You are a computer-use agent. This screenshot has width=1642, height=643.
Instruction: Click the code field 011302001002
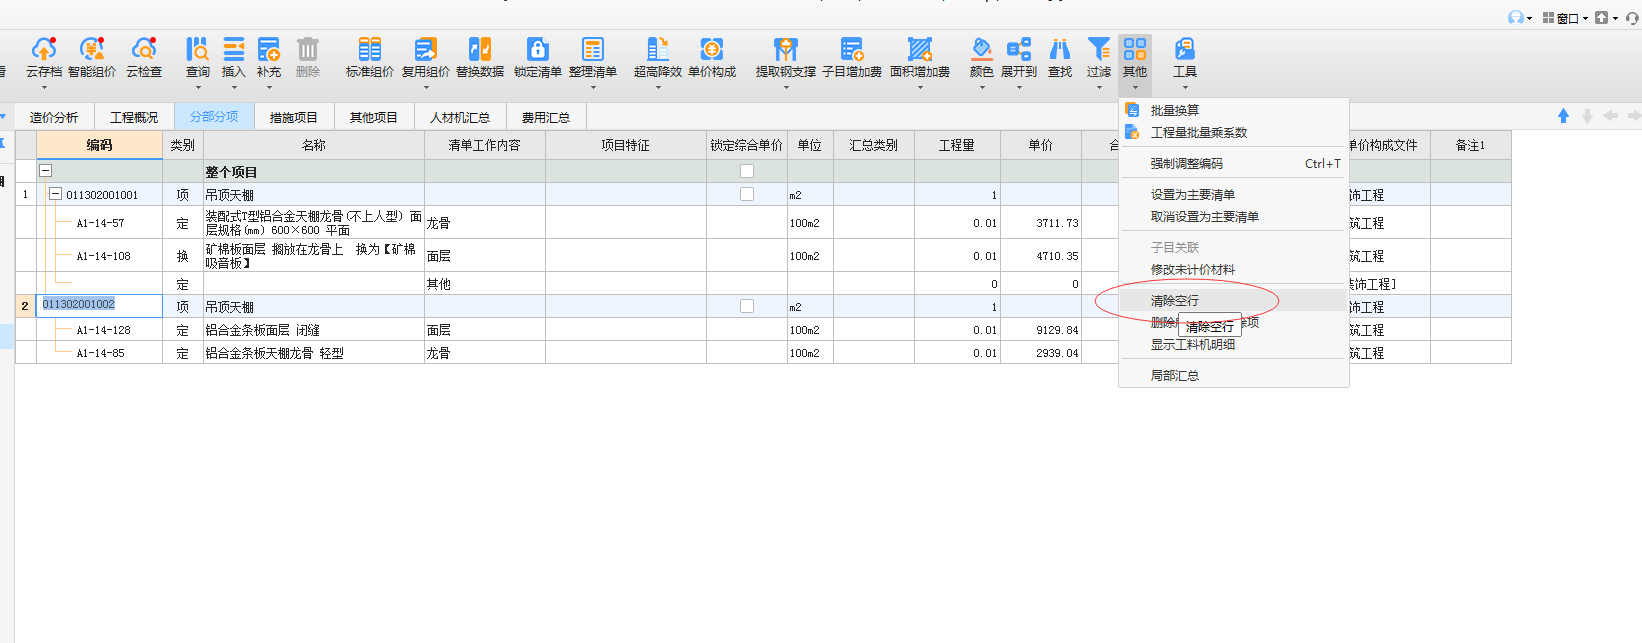click(x=99, y=305)
